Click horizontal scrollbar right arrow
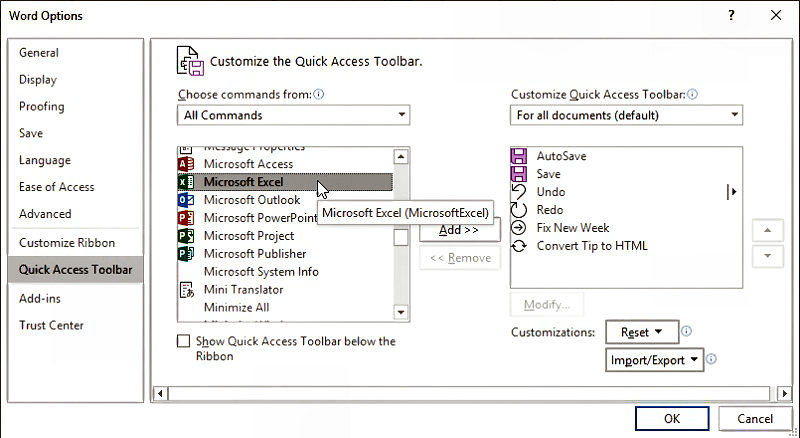 (785, 394)
